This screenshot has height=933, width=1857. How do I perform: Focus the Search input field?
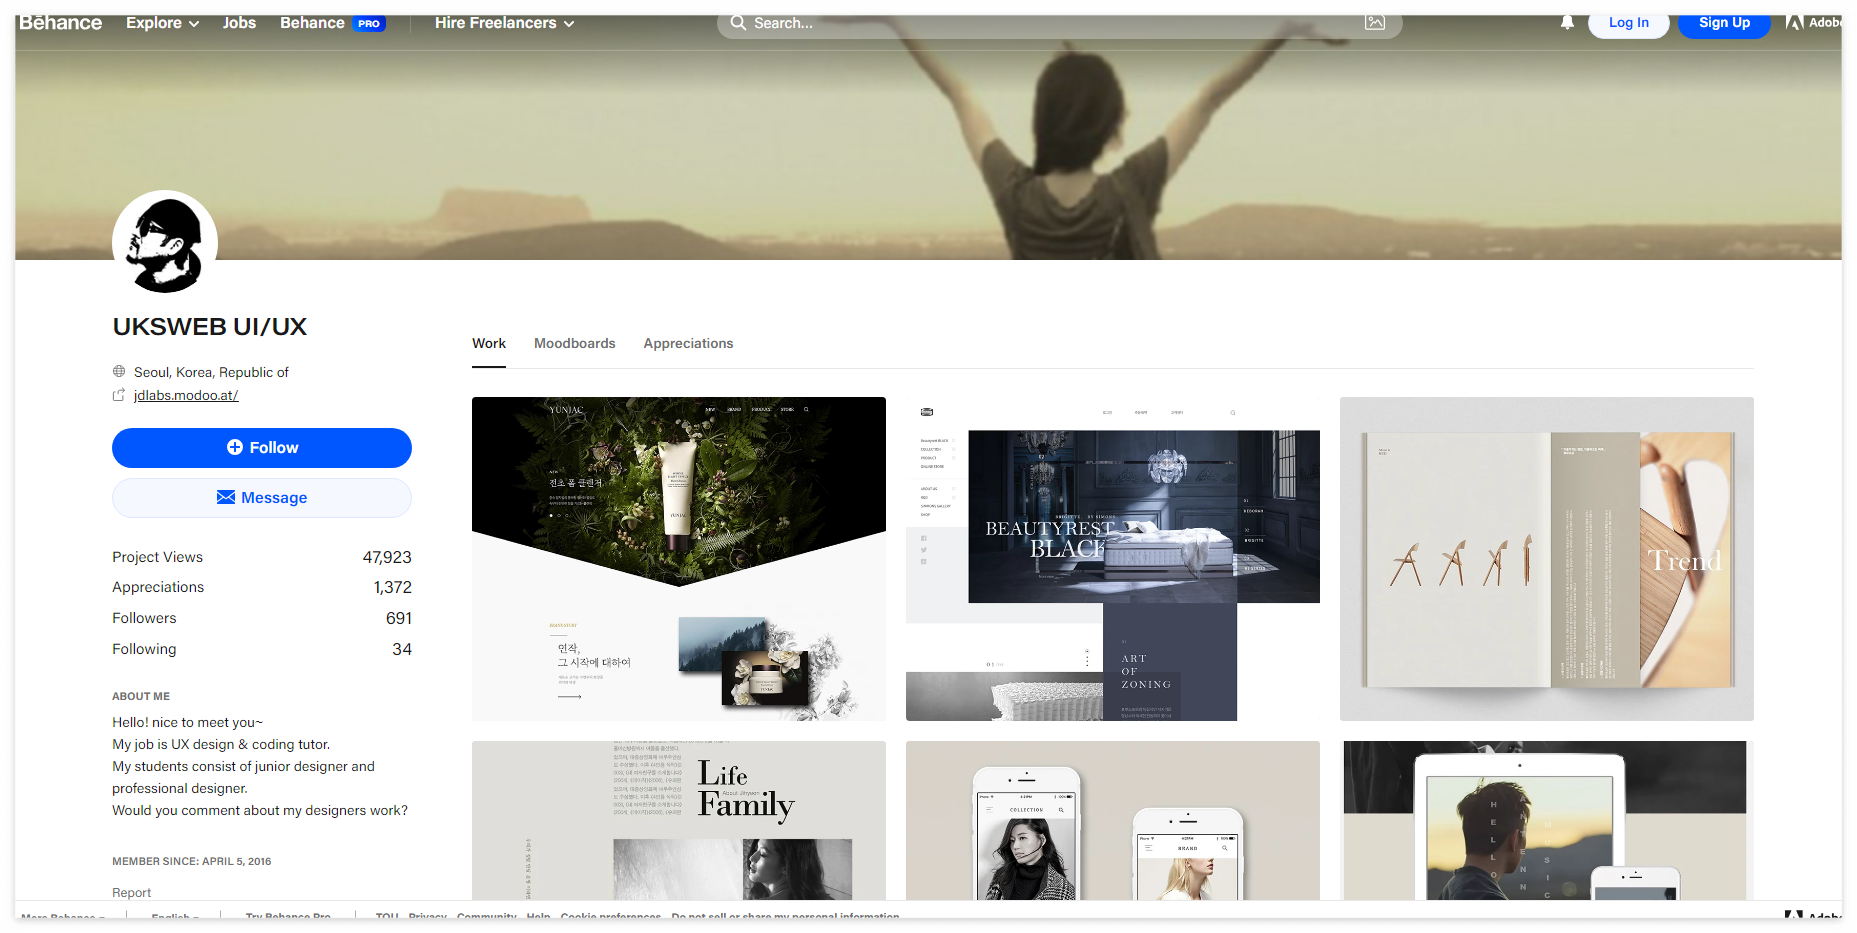1059,22
